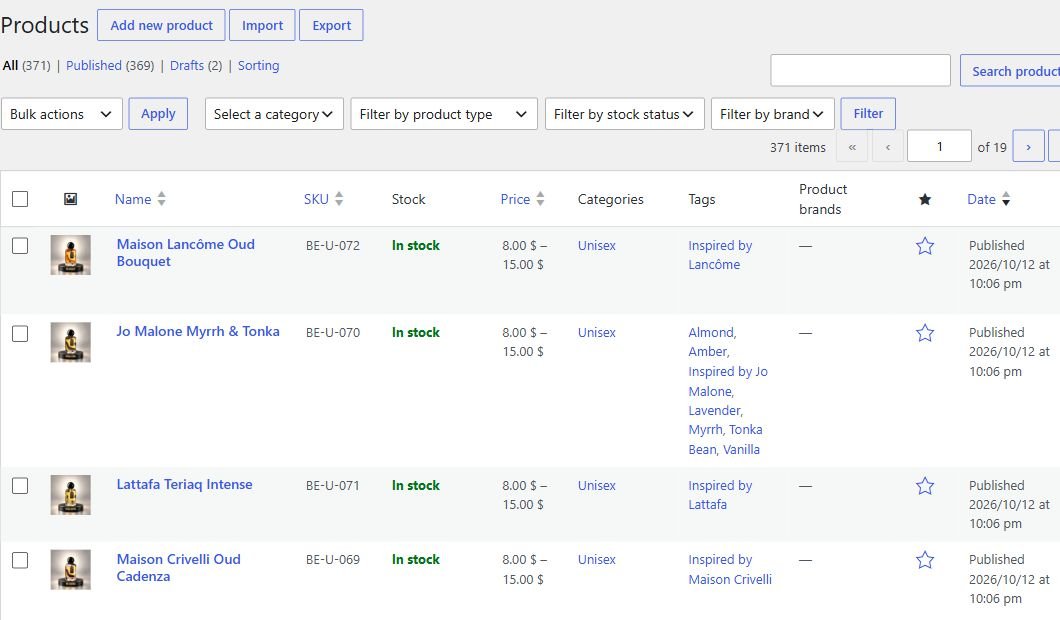Open the Inspired by Lancôme tag

point(720,255)
